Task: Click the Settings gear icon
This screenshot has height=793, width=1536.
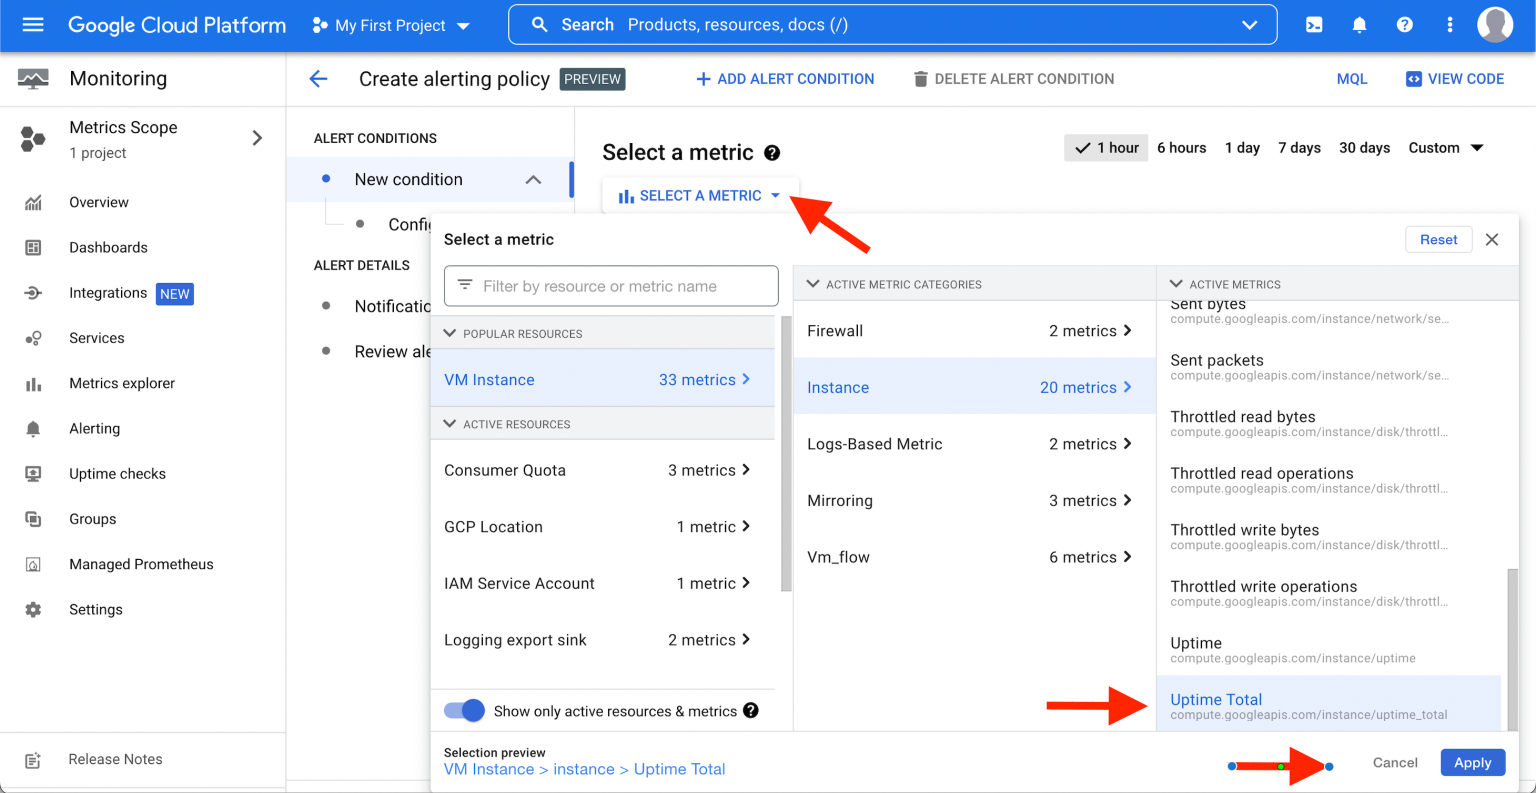Action: 33,609
